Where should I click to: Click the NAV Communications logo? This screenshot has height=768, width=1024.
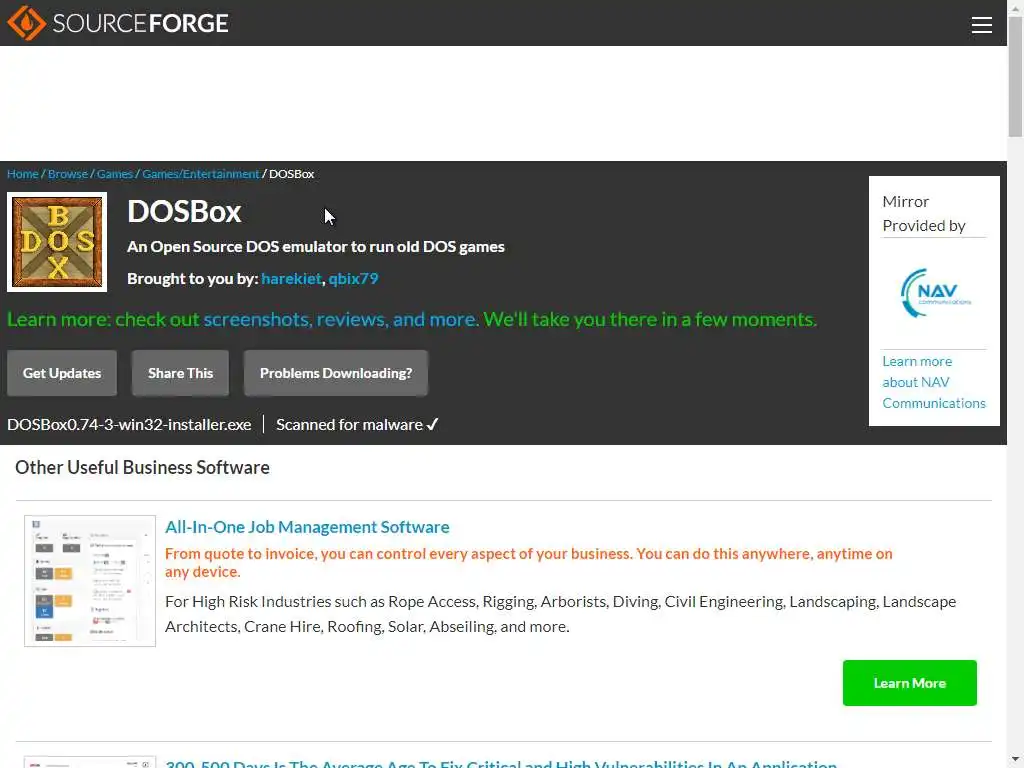[x=934, y=293]
